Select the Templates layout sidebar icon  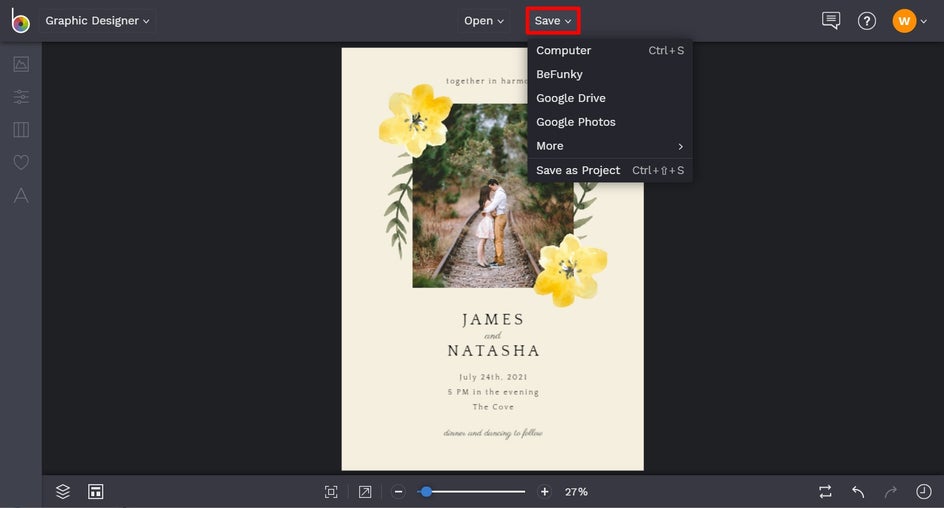click(x=21, y=130)
